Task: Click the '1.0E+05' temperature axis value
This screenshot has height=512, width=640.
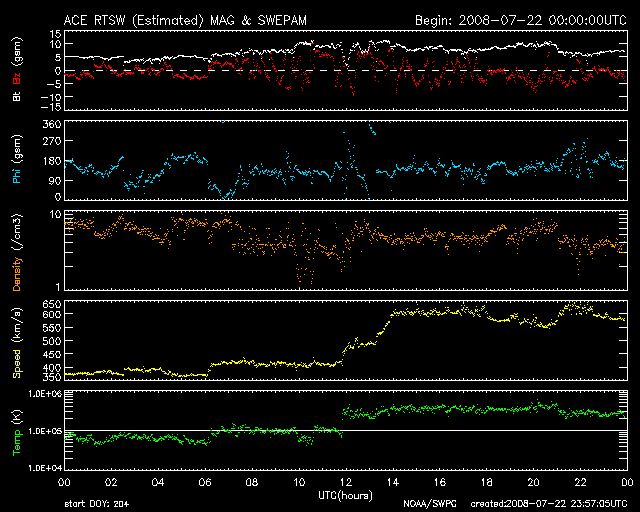Action: (x=45, y=431)
